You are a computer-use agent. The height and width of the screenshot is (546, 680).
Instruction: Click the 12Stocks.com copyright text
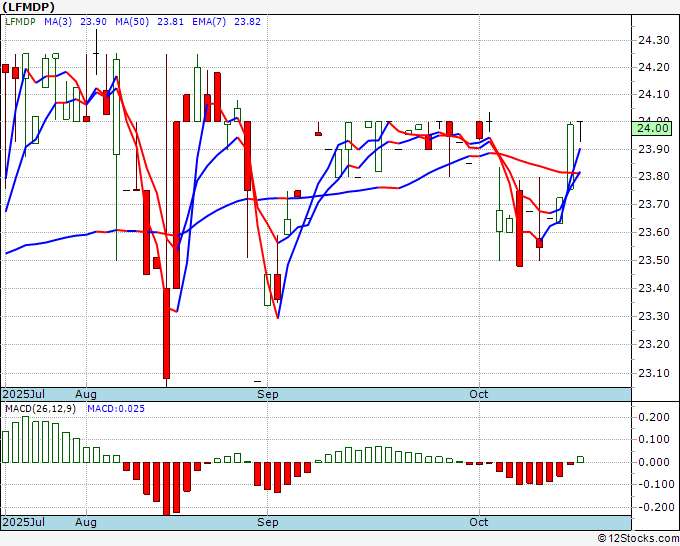pos(638,539)
